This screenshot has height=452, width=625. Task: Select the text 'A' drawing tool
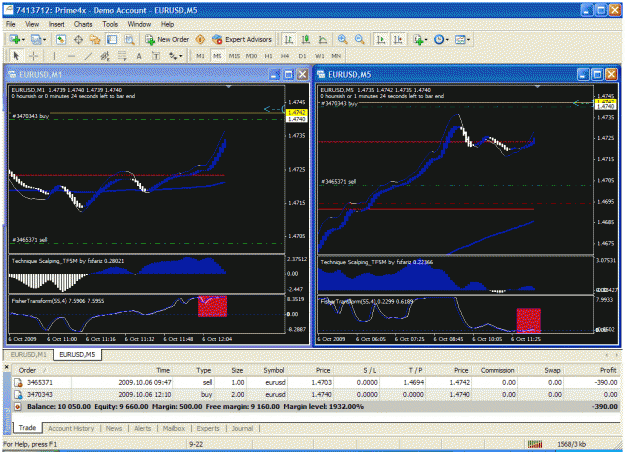pos(139,56)
